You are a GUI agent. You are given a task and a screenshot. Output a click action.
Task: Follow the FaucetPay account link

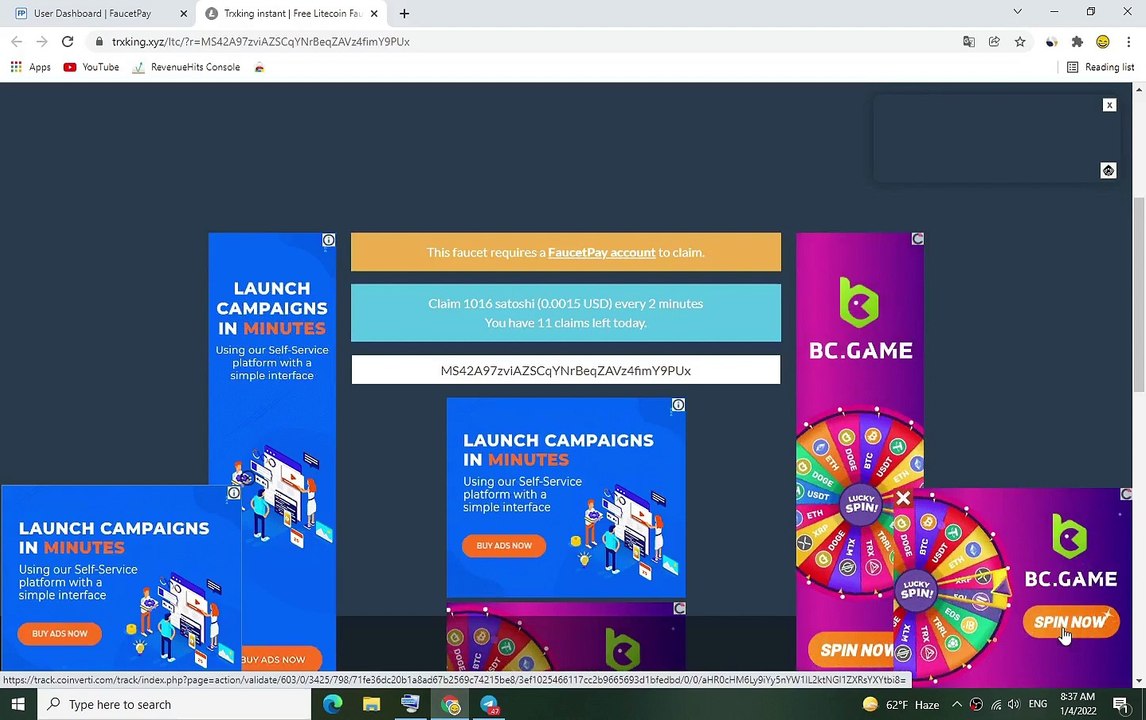(x=602, y=252)
